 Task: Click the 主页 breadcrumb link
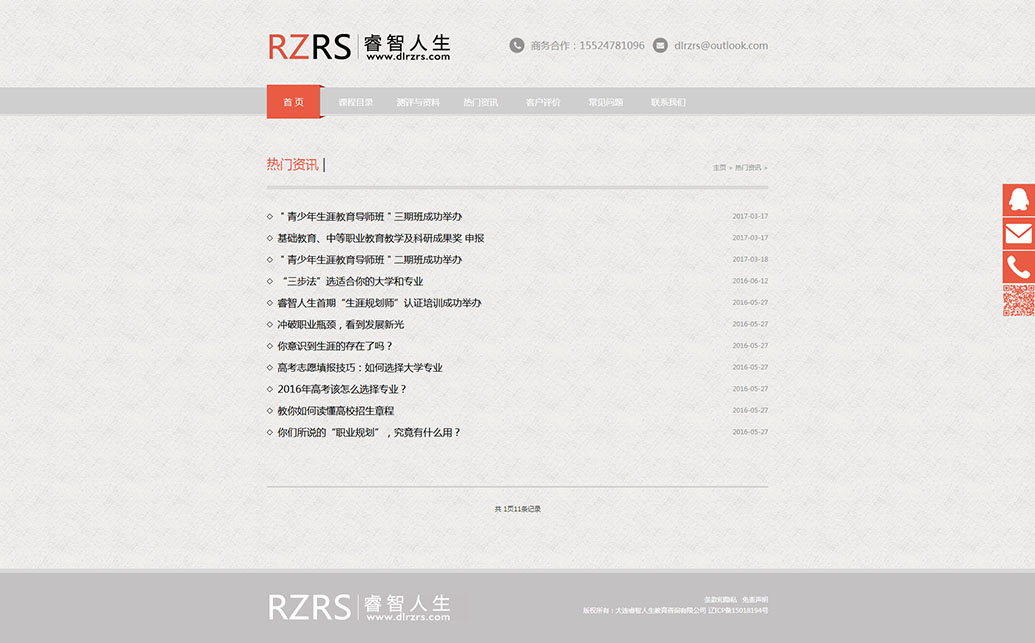click(x=719, y=168)
